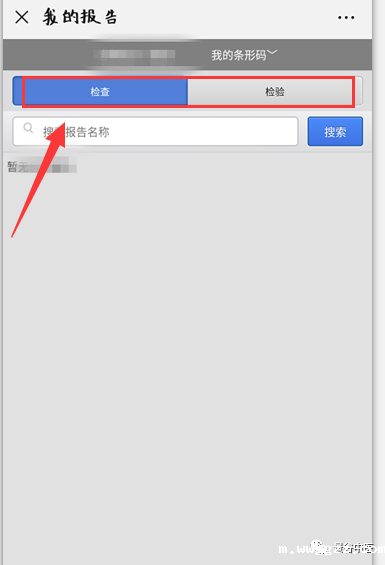Expand the 我的条形码 chevron arrow
The image size is (385, 565).
pyautogui.click(x=273, y=53)
